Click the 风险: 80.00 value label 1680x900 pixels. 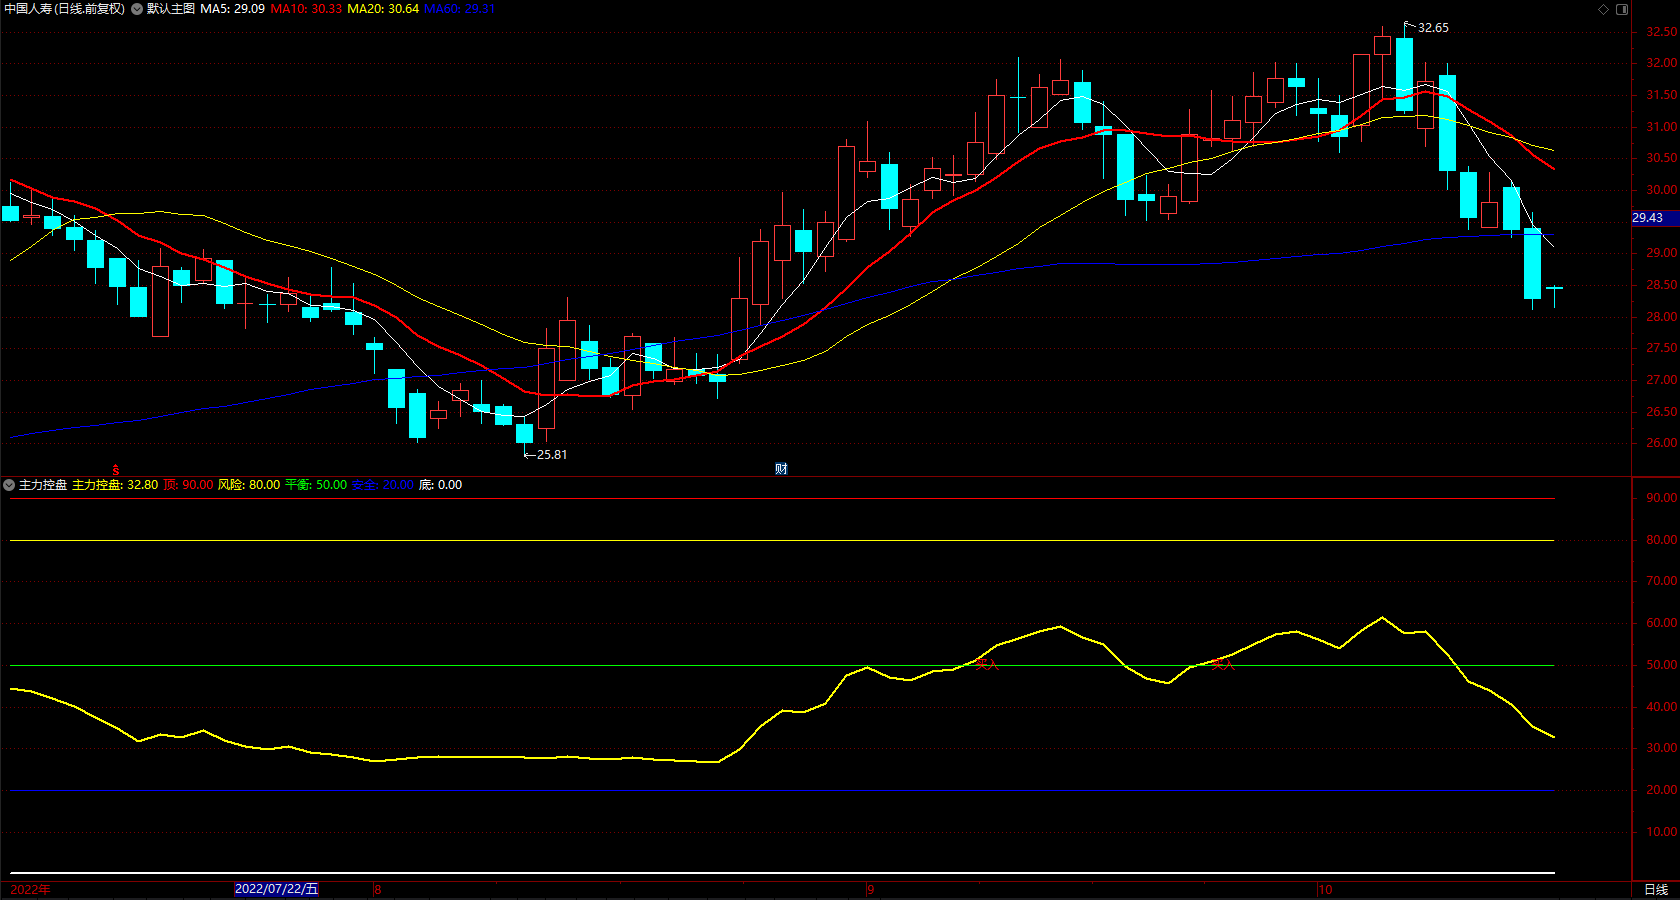[249, 485]
